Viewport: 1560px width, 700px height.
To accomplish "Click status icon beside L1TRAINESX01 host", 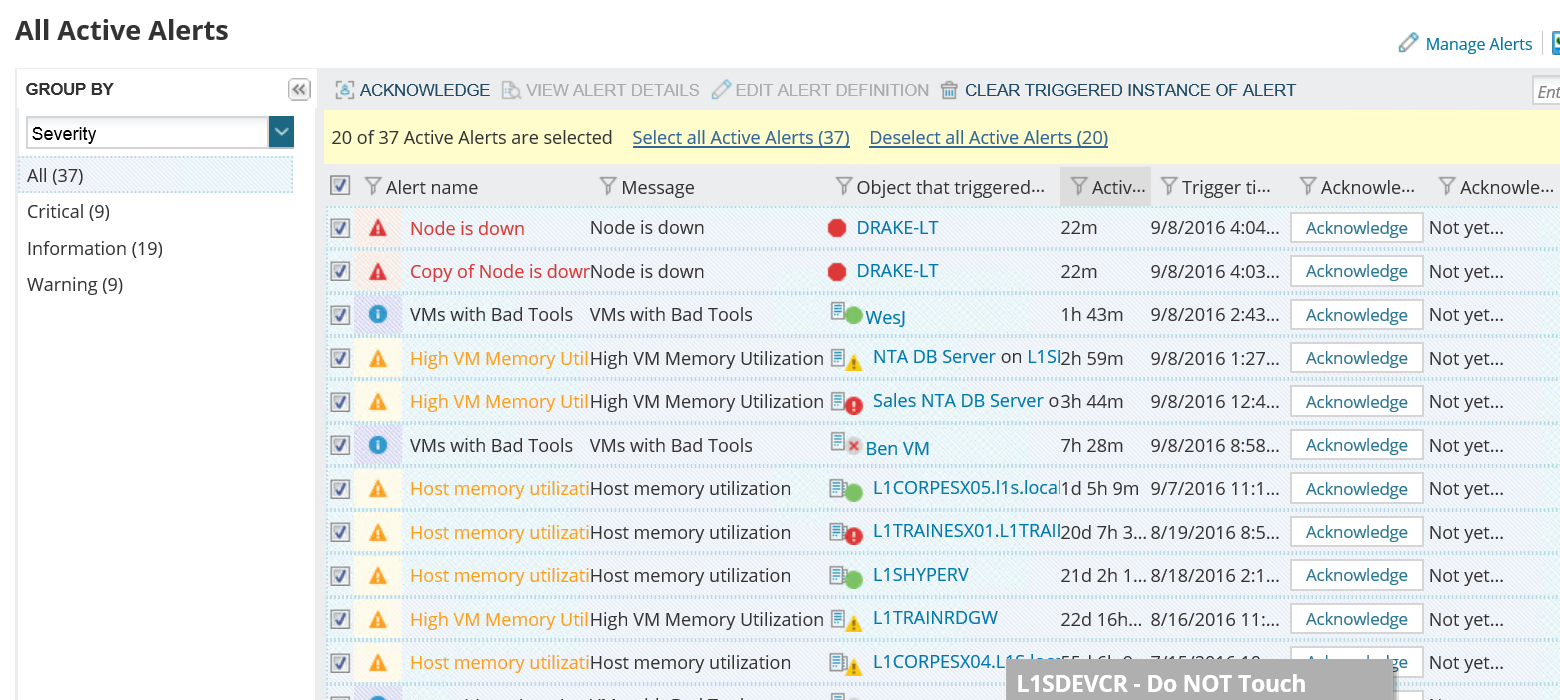I will pos(846,534).
